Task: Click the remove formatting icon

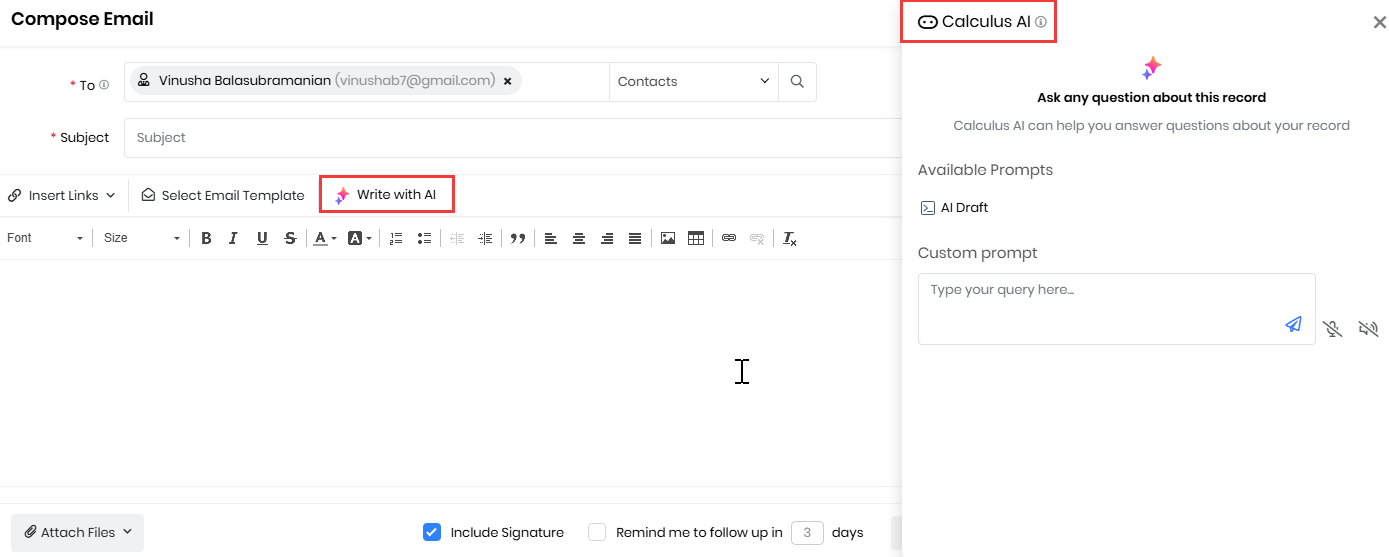Action: pyautogui.click(x=789, y=238)
